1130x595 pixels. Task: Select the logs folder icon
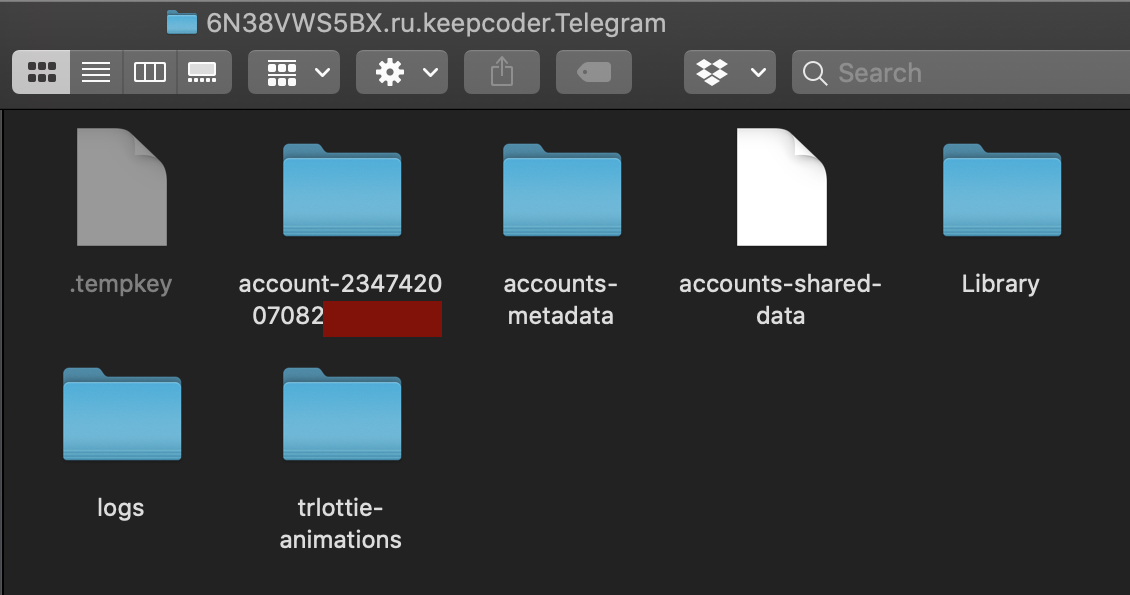coord(122,414)
